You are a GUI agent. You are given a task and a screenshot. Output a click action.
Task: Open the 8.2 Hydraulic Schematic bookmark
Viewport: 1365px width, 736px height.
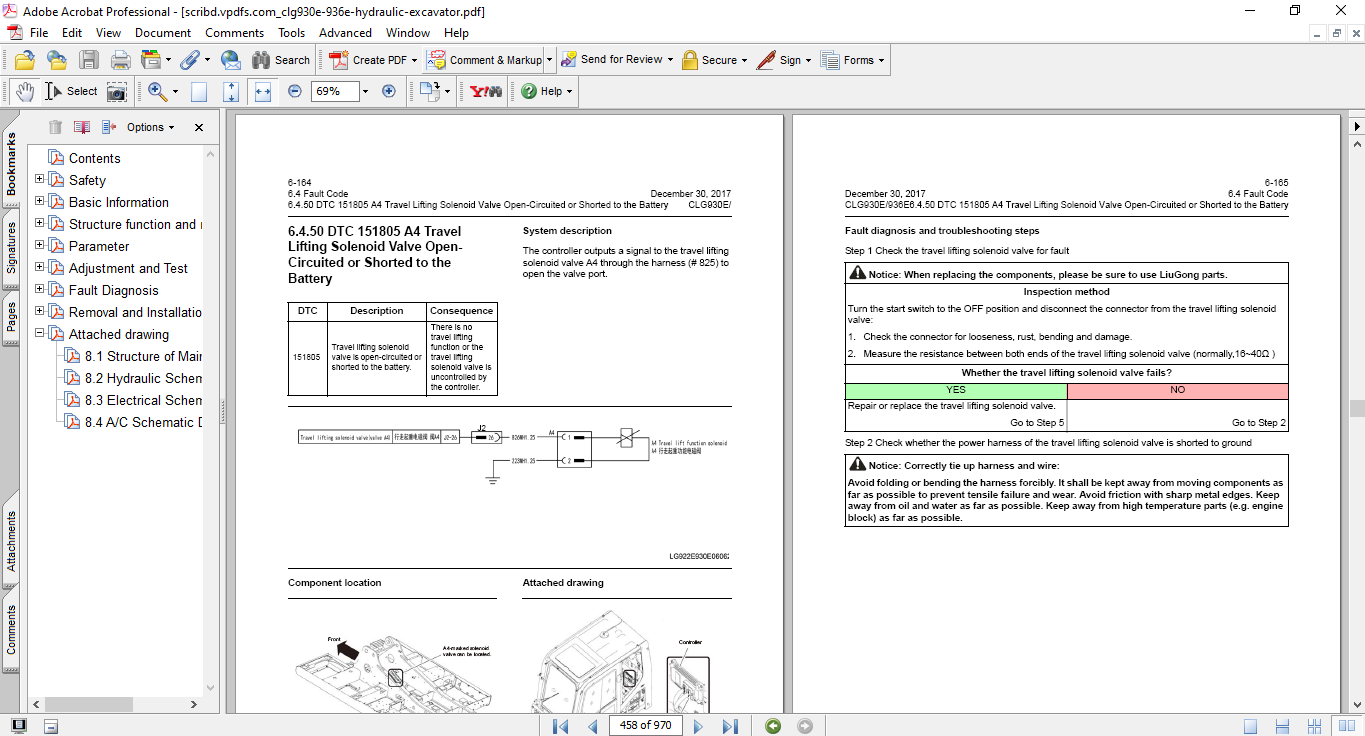pos(140,377)
